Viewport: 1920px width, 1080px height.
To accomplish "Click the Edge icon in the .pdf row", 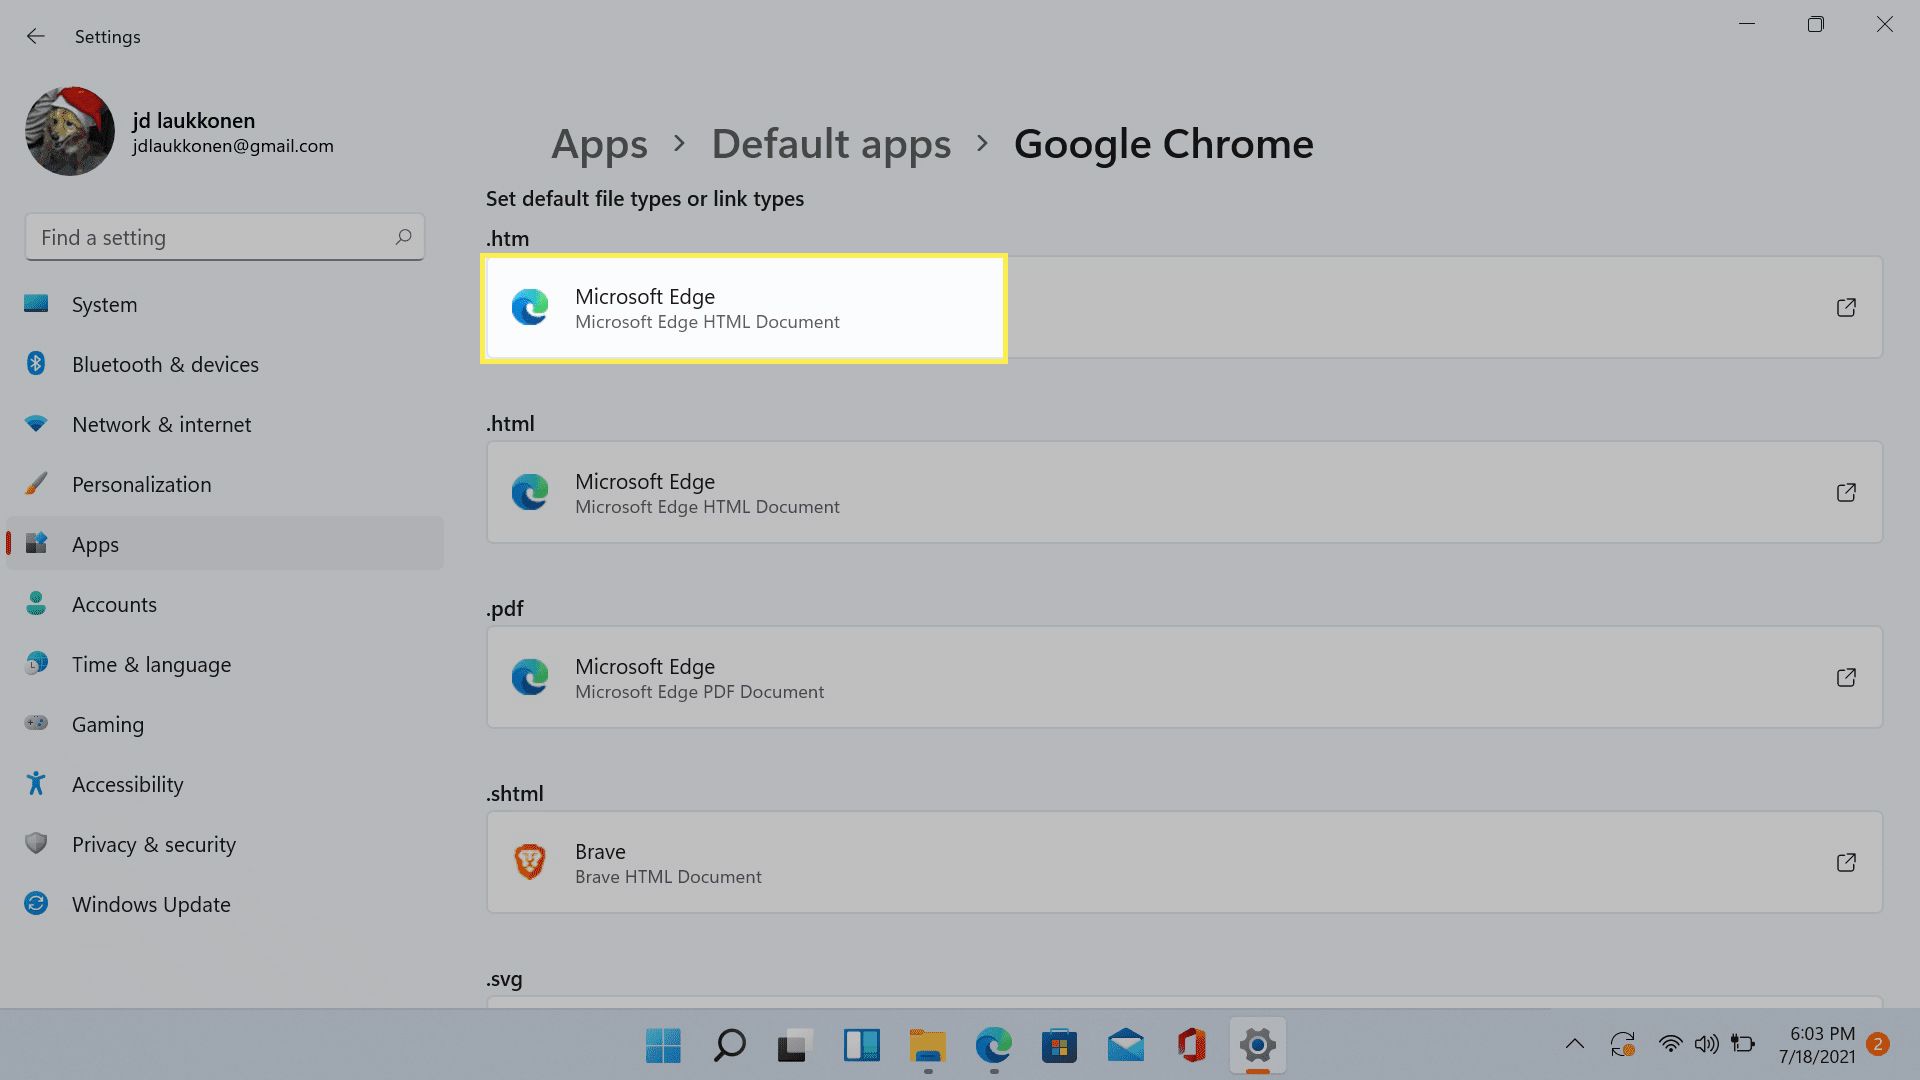I will tap(530, 677).
